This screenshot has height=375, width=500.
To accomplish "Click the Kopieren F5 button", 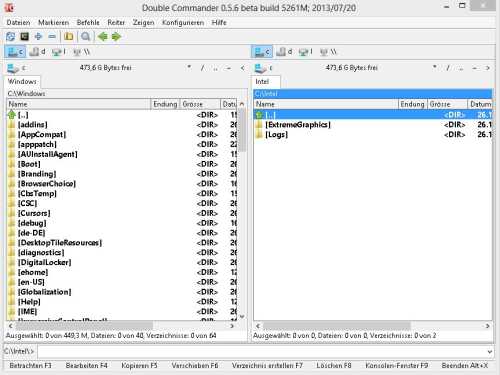I will coord(139,365).
